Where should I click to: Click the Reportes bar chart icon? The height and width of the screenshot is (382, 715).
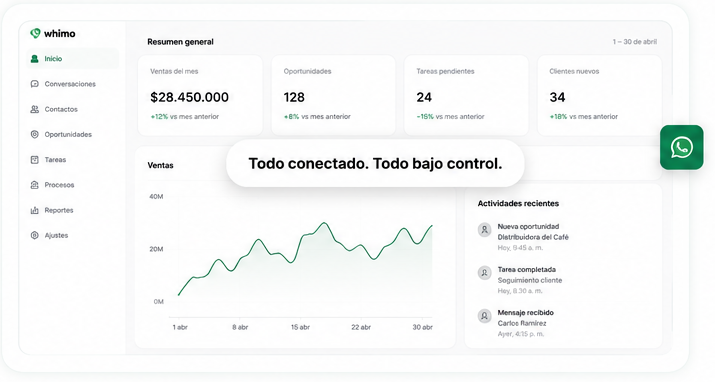coord(34,210)
